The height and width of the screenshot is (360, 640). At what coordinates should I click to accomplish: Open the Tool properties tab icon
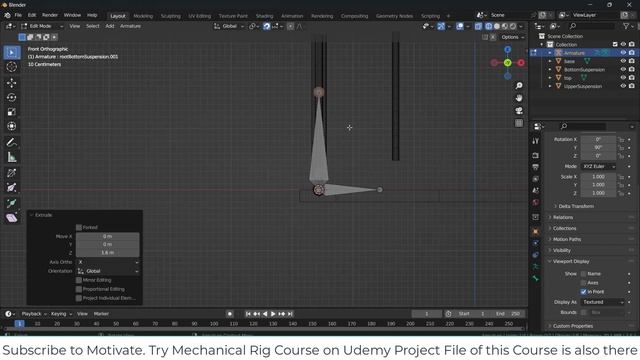pyautogui.click(x=536, y=141)
